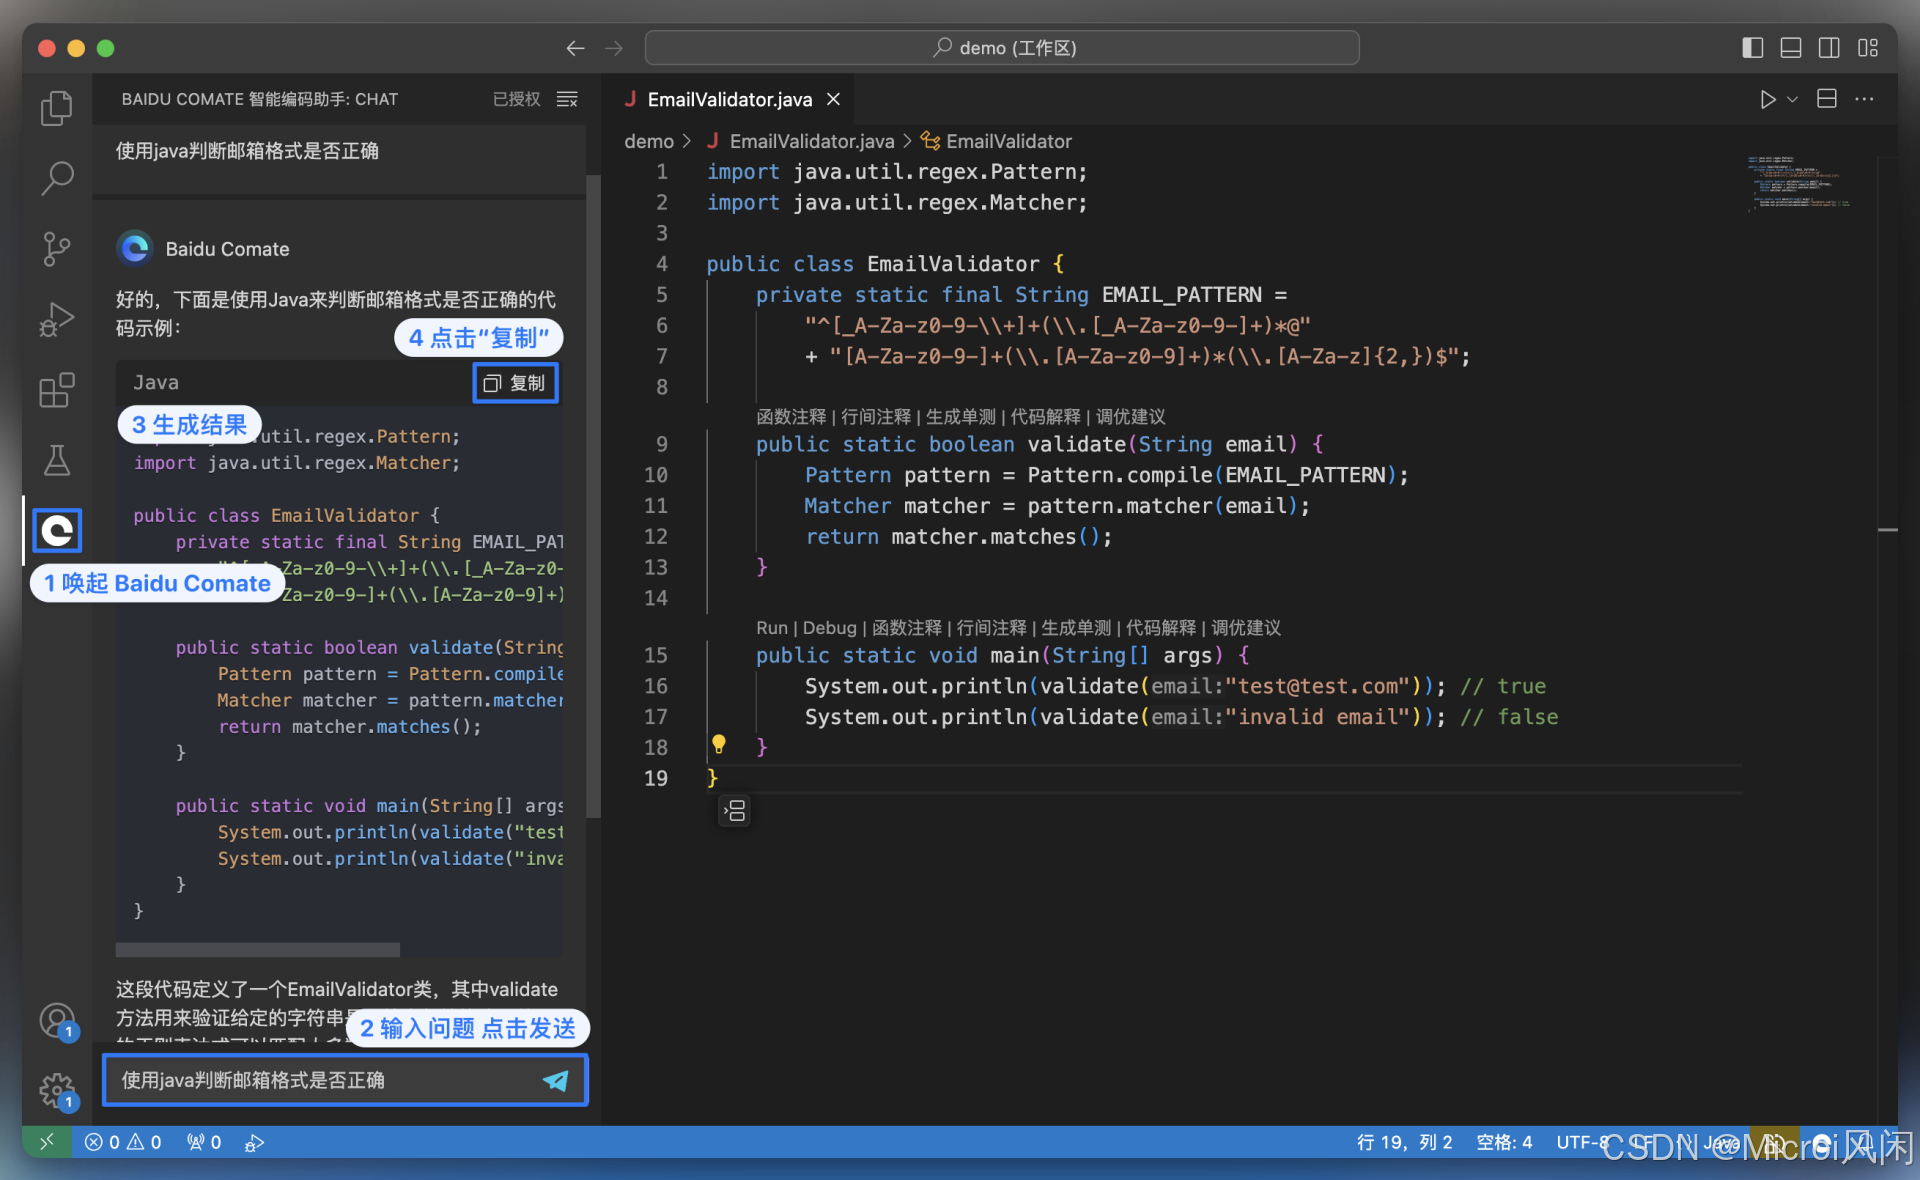The image size is (1920, 1180).
Task: Open the editor more actions ellipsis menu
Action: 1864,99
